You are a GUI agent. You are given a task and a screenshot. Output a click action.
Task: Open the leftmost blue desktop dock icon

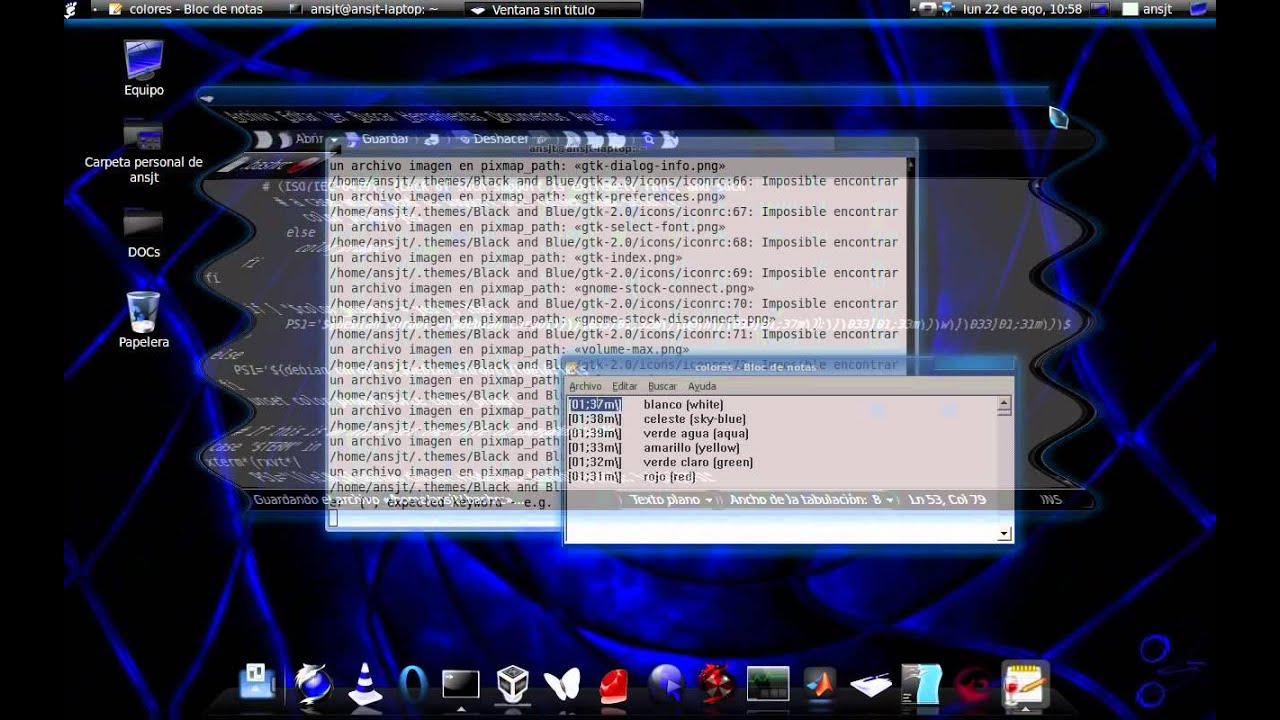pos(258,682)
